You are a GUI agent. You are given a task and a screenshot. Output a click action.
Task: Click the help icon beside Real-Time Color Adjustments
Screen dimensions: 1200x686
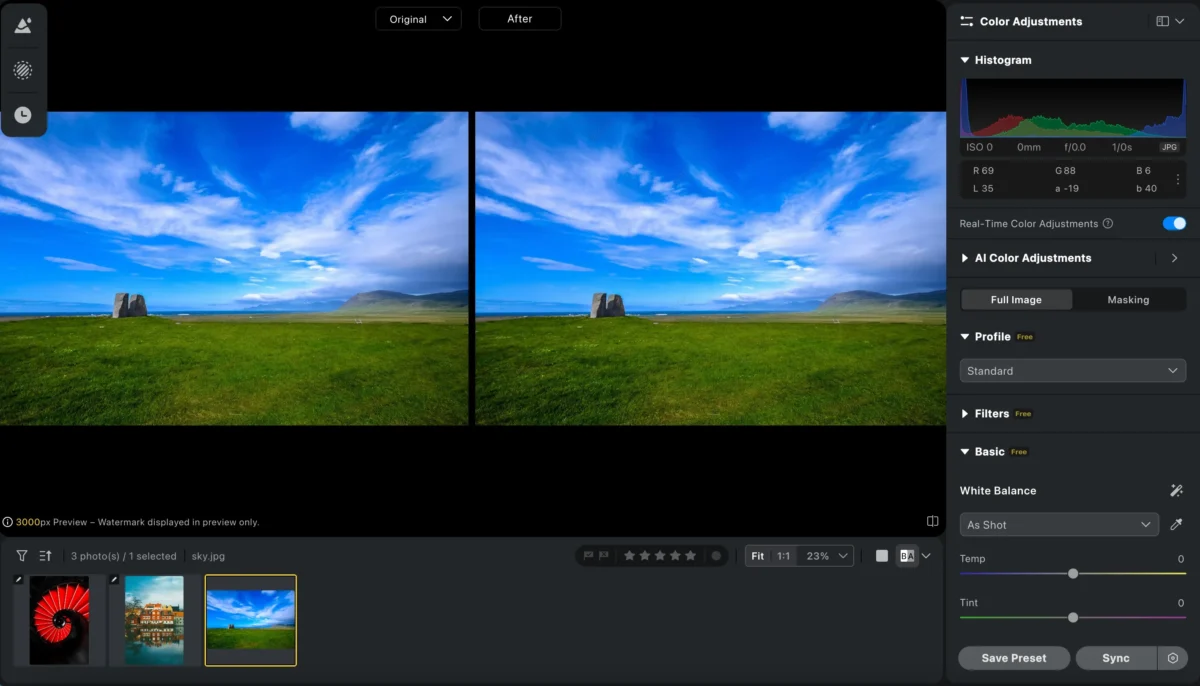(x=1108, y=224)
